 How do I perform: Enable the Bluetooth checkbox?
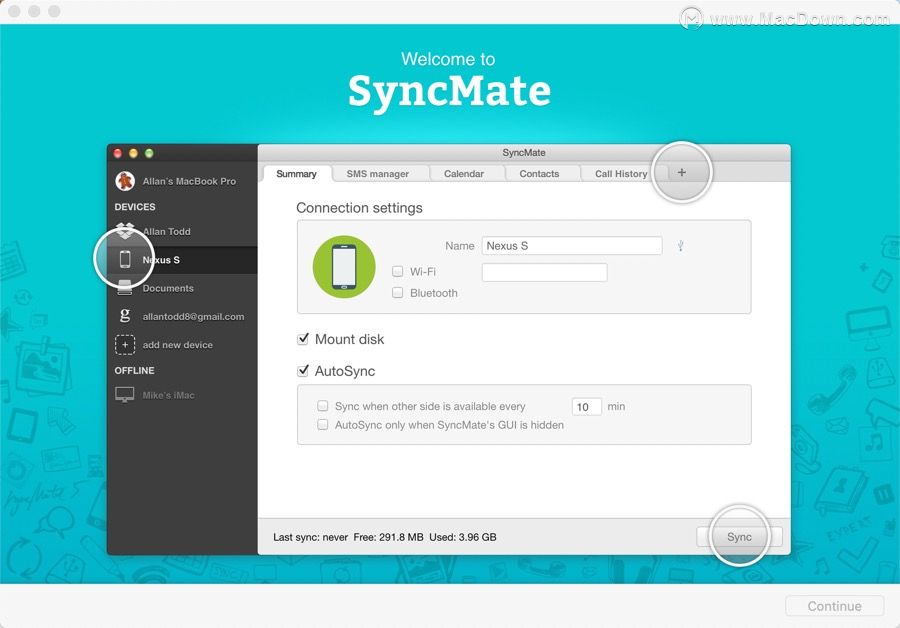click(x=397, y=293)
